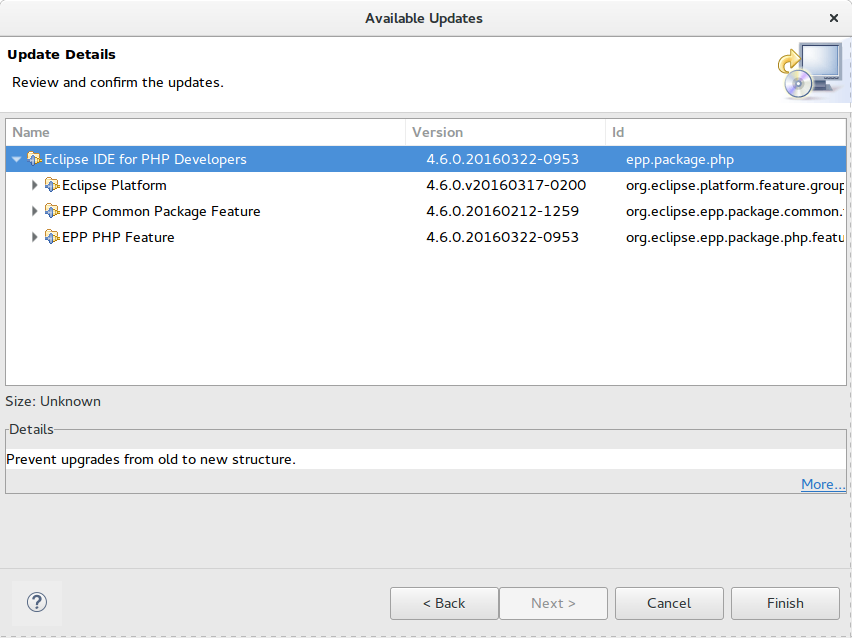Viewport: 852px width, 638px height.
Task: Open the More... details link
Action: [823, 484]
